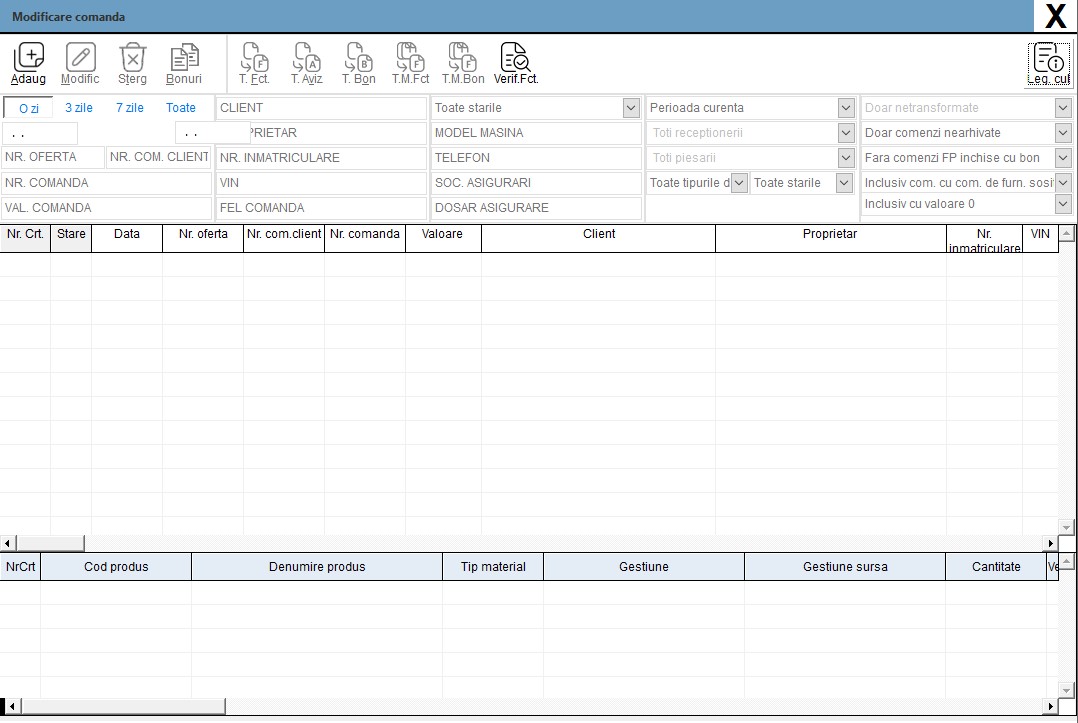Close the Modificare comanda window
Viewport: 1078px width, 723px height.
(1056, 16)
